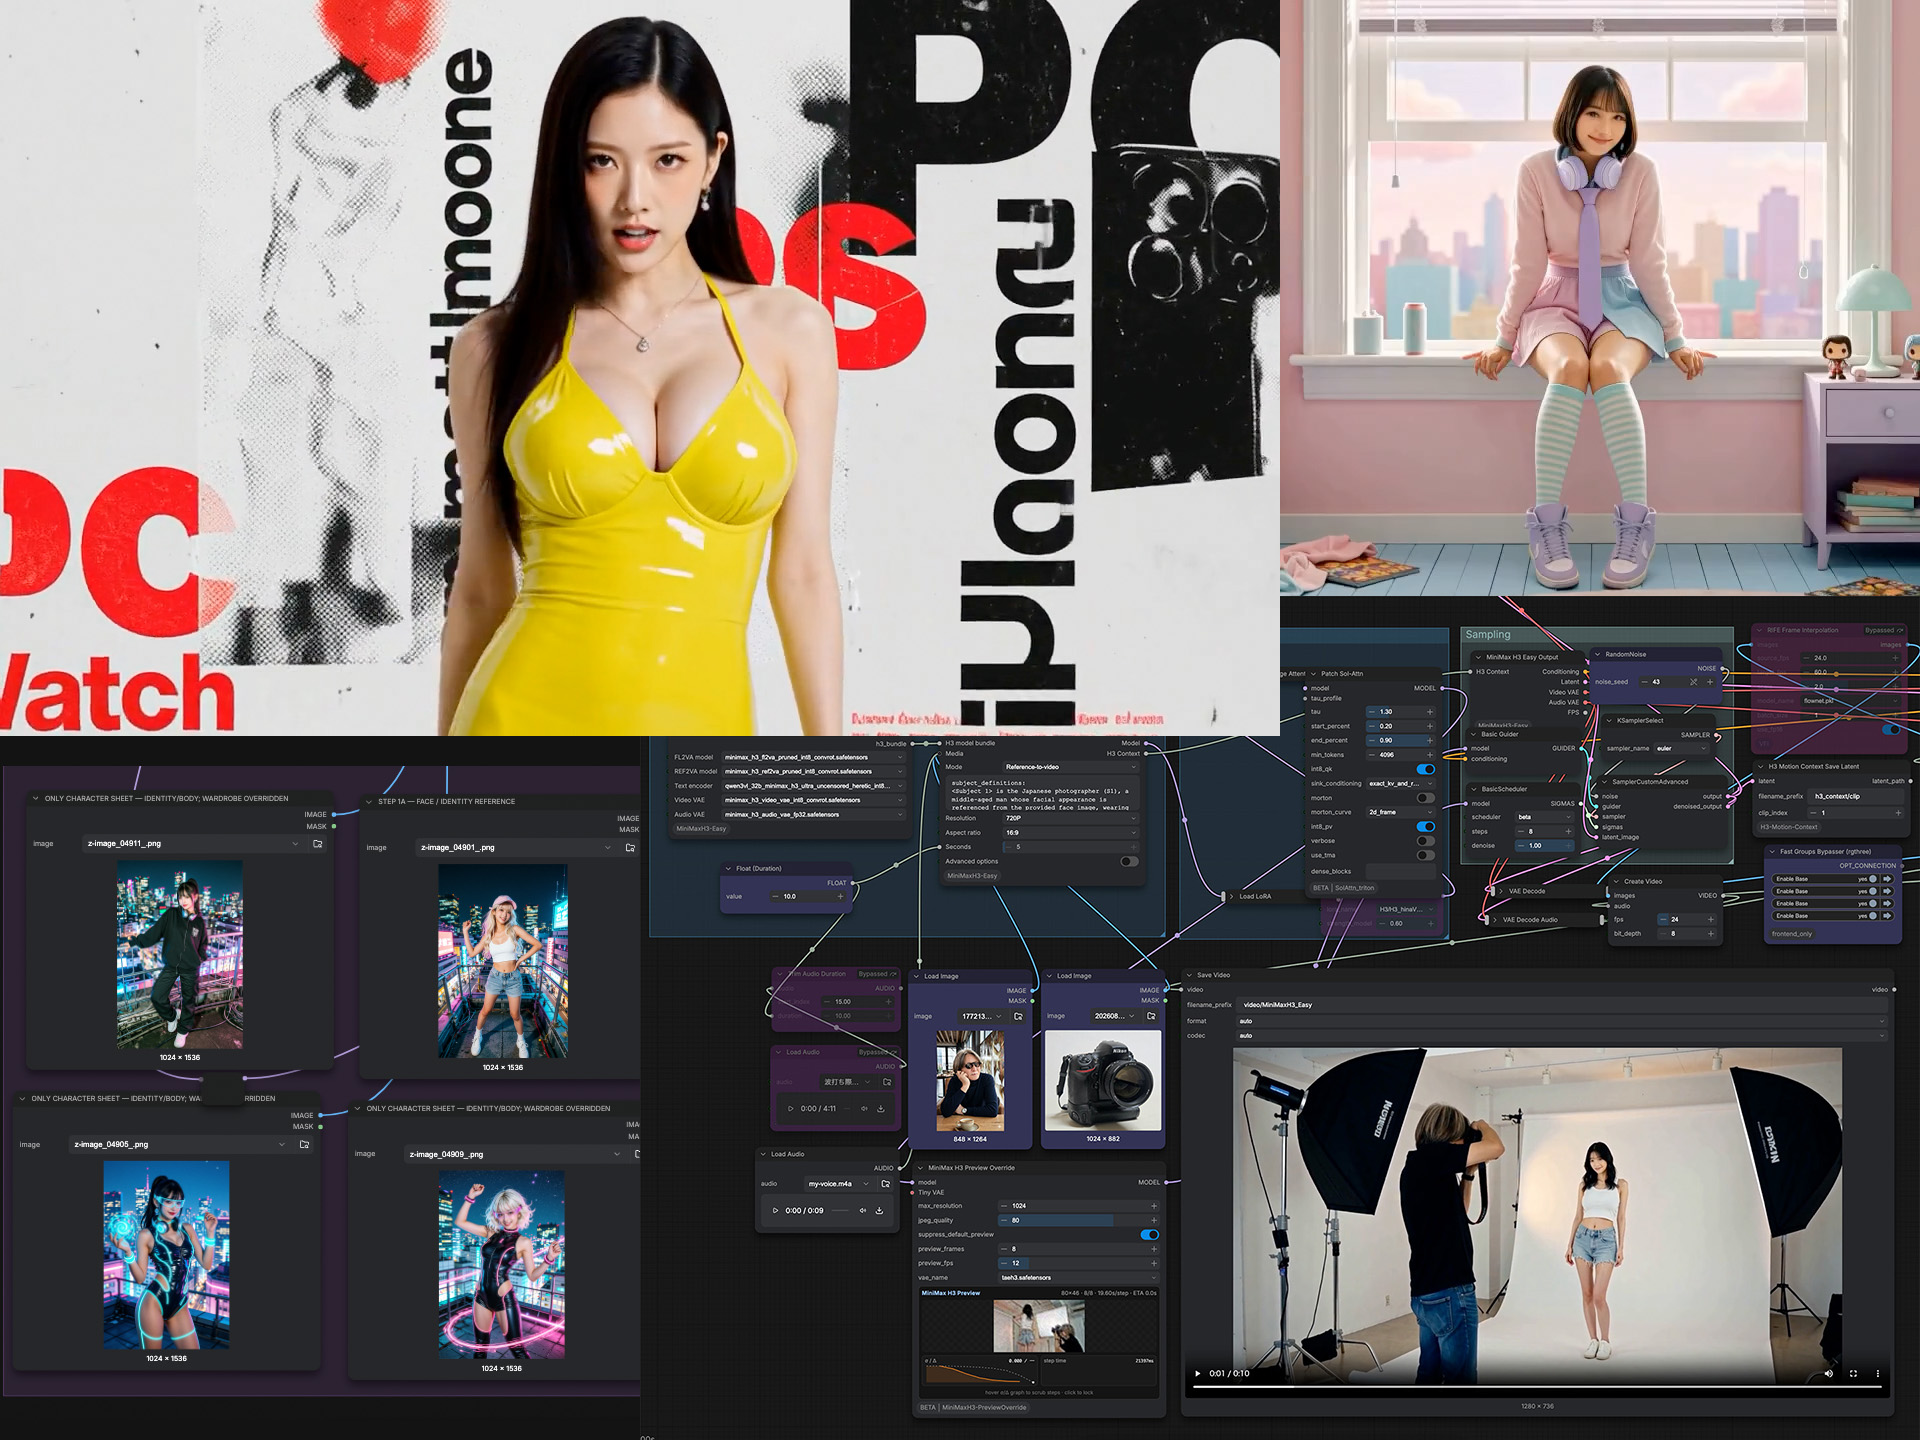Viewport: 1920px width, 1440px height.
Task: Disable suppress_default_preview toggle
Action: coord(1150,1235)
